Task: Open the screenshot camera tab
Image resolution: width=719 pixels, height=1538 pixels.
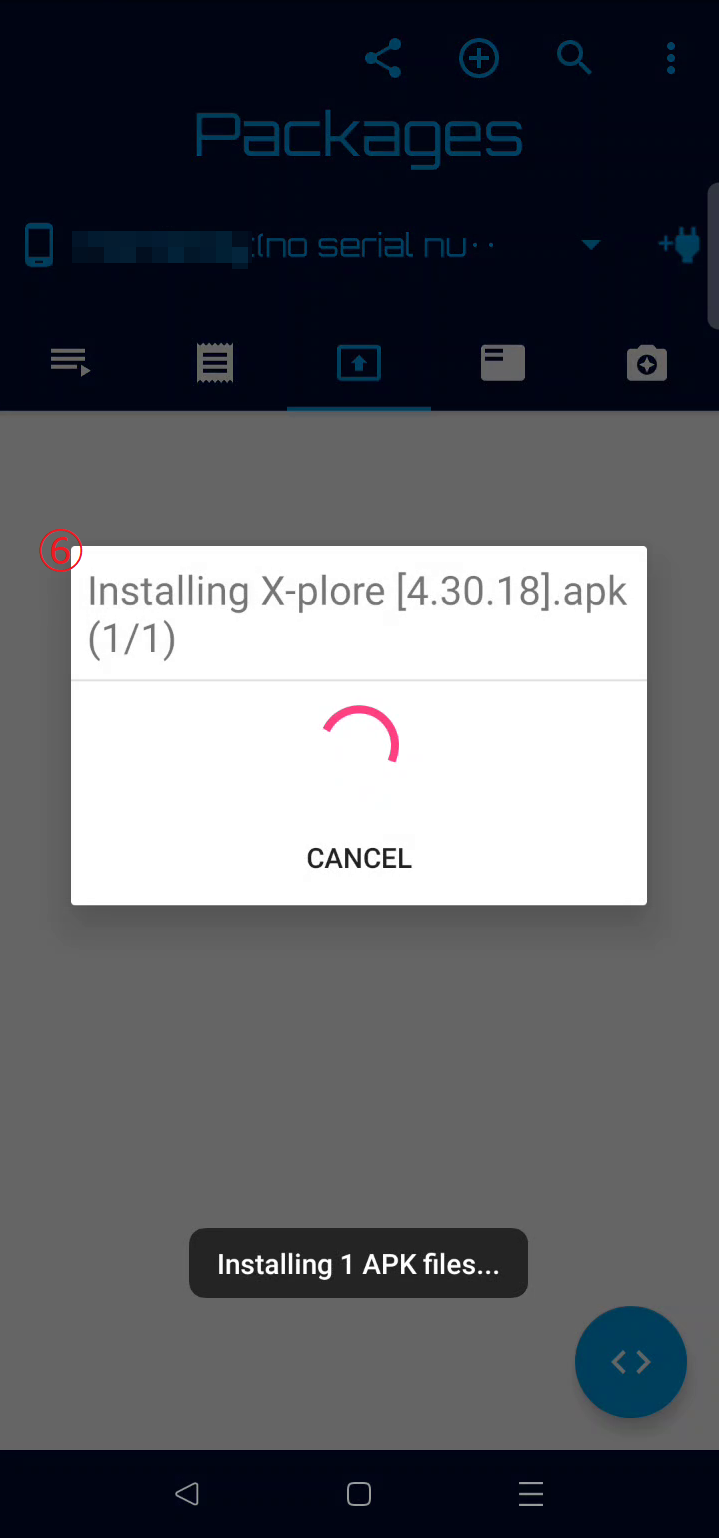Action: 647,362
